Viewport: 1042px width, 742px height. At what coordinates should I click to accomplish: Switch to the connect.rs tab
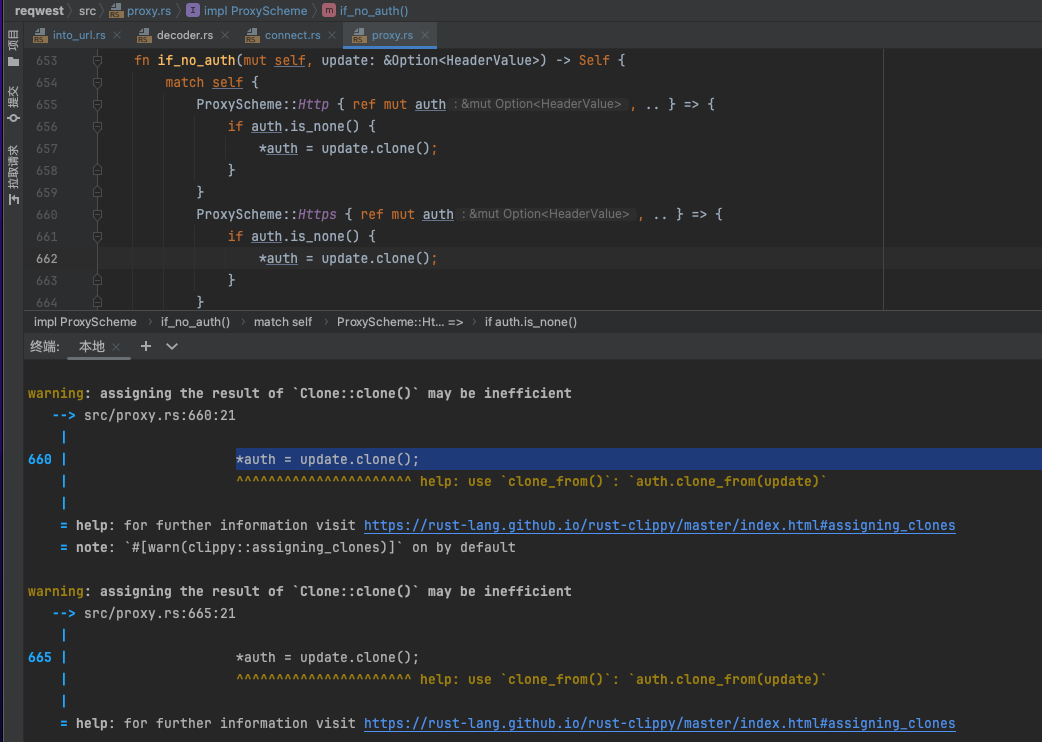292,35
